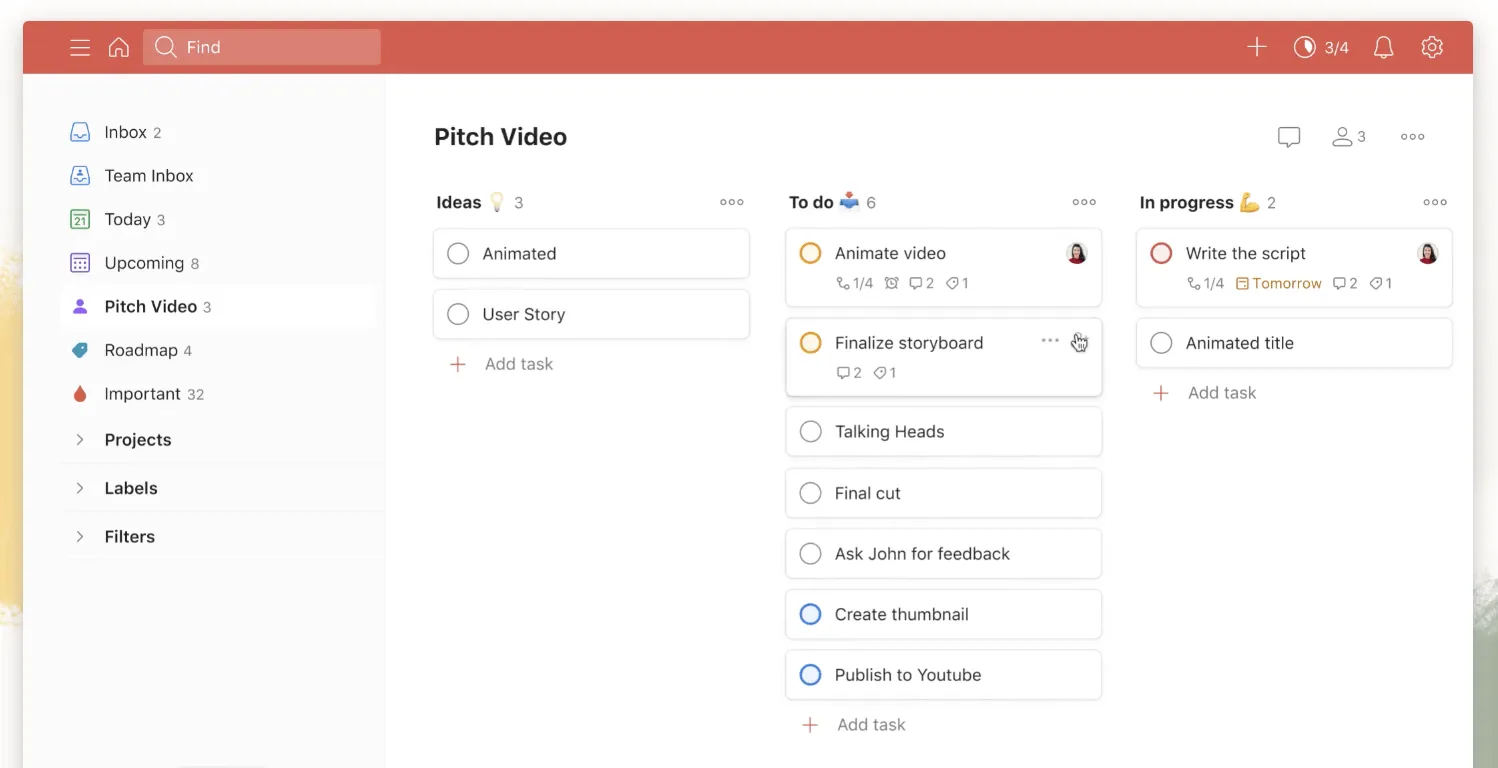Image resolution: width=1498 pixels, height=768 pixels.
Task: Expand the Filters section
Action: coord(80,537)
